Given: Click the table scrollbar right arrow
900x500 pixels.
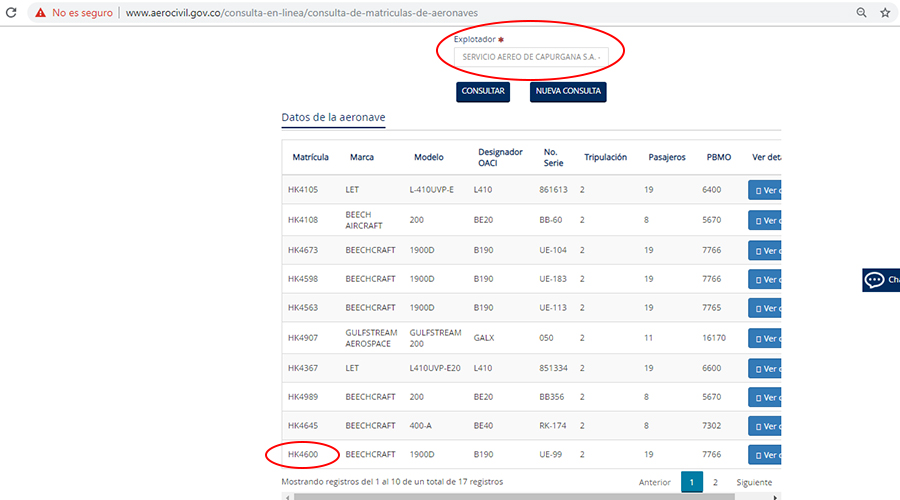Looking at the screenshot, I should (775, 497).
